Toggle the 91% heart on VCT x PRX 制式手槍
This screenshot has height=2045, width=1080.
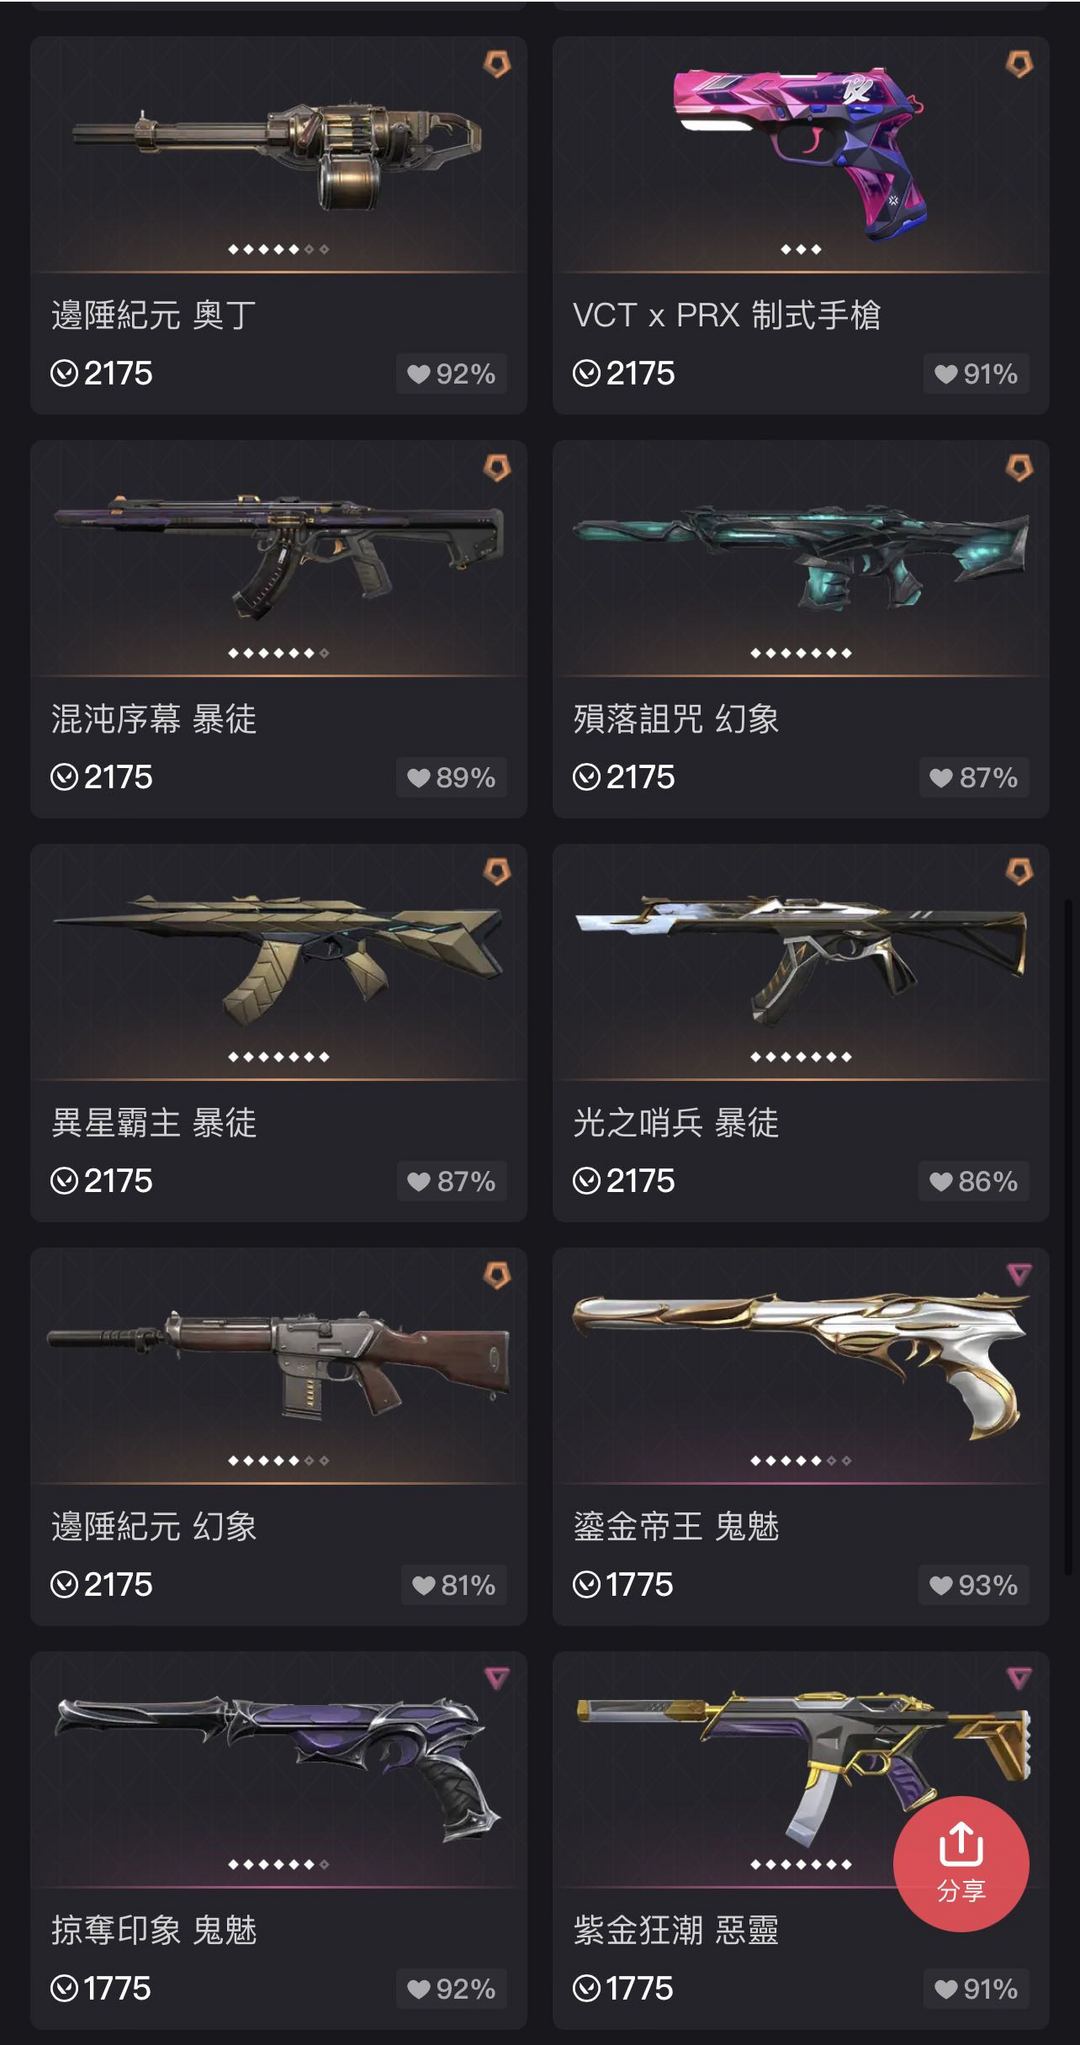[x=975, y=374]
